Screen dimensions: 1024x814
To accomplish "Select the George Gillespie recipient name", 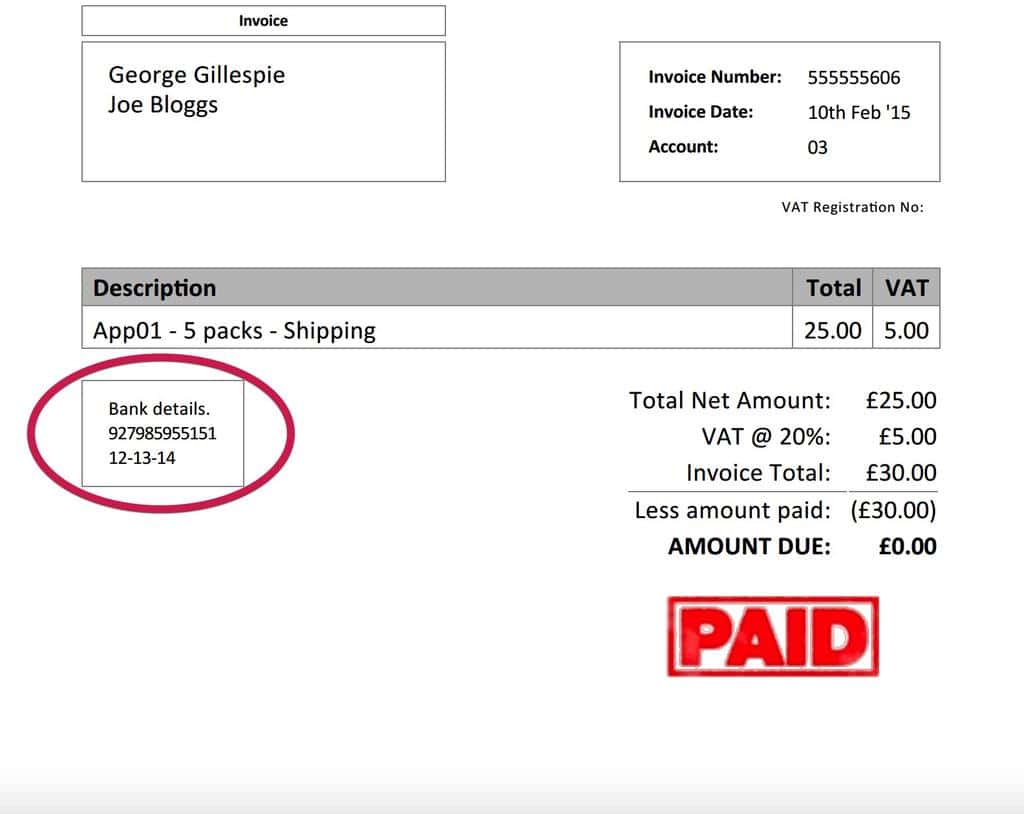I will pos(196,74).
